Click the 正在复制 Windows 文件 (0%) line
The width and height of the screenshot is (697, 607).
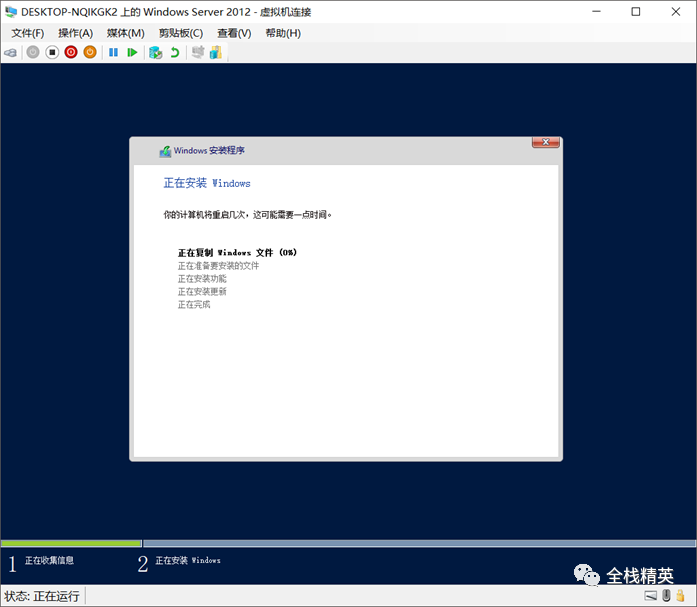pyautogui.click(x=237, y=252)
